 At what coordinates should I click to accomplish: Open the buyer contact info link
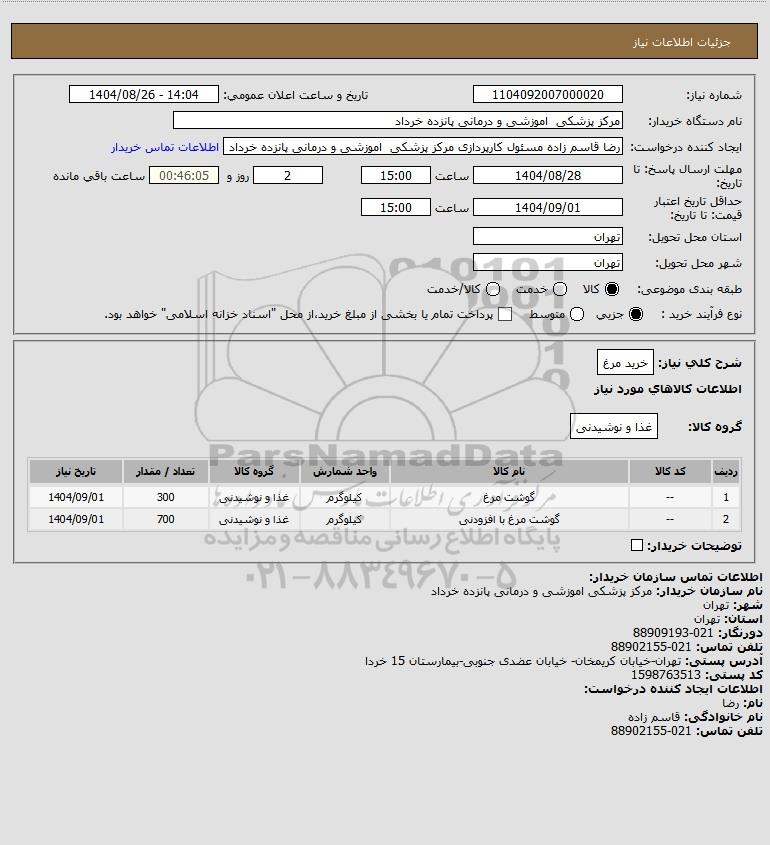[165, 148]
